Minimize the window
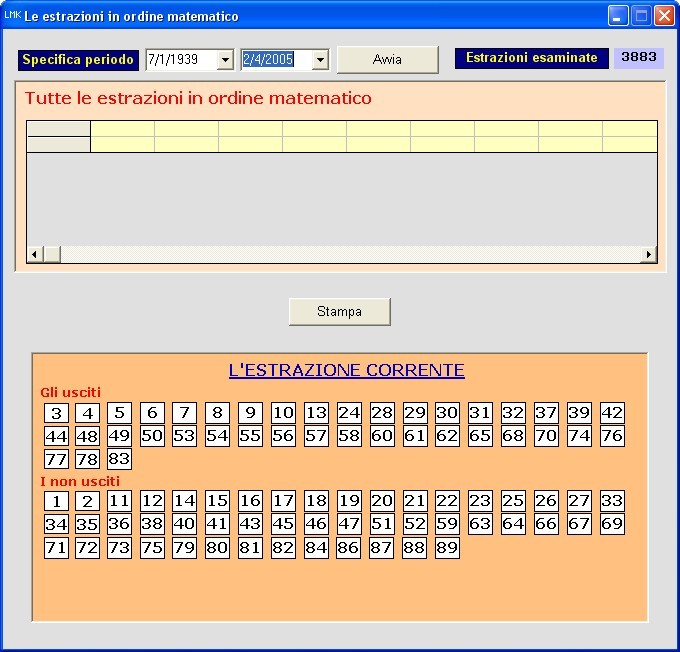The height and width of the screenshot is (652, 680). tap(618, 16)
